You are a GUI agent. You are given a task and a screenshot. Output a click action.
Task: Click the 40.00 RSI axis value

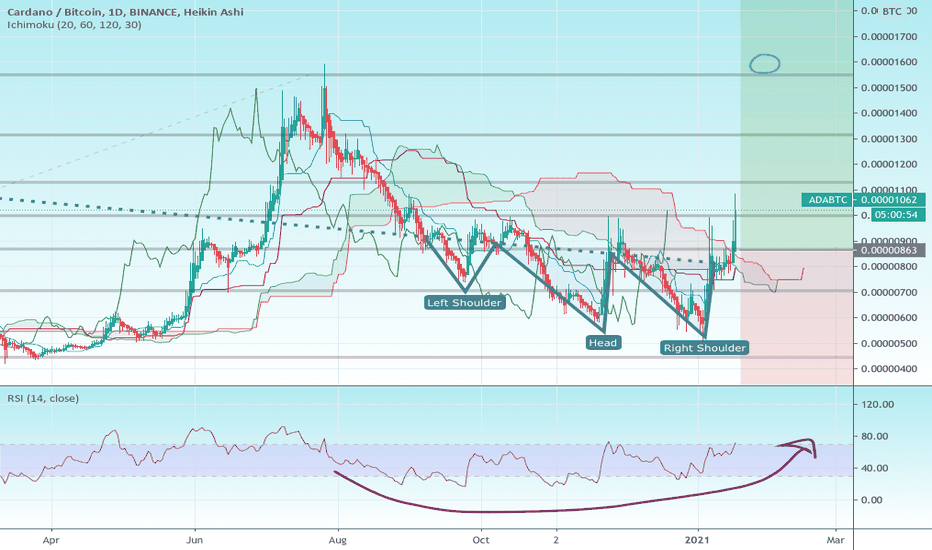tap(874, 468)
